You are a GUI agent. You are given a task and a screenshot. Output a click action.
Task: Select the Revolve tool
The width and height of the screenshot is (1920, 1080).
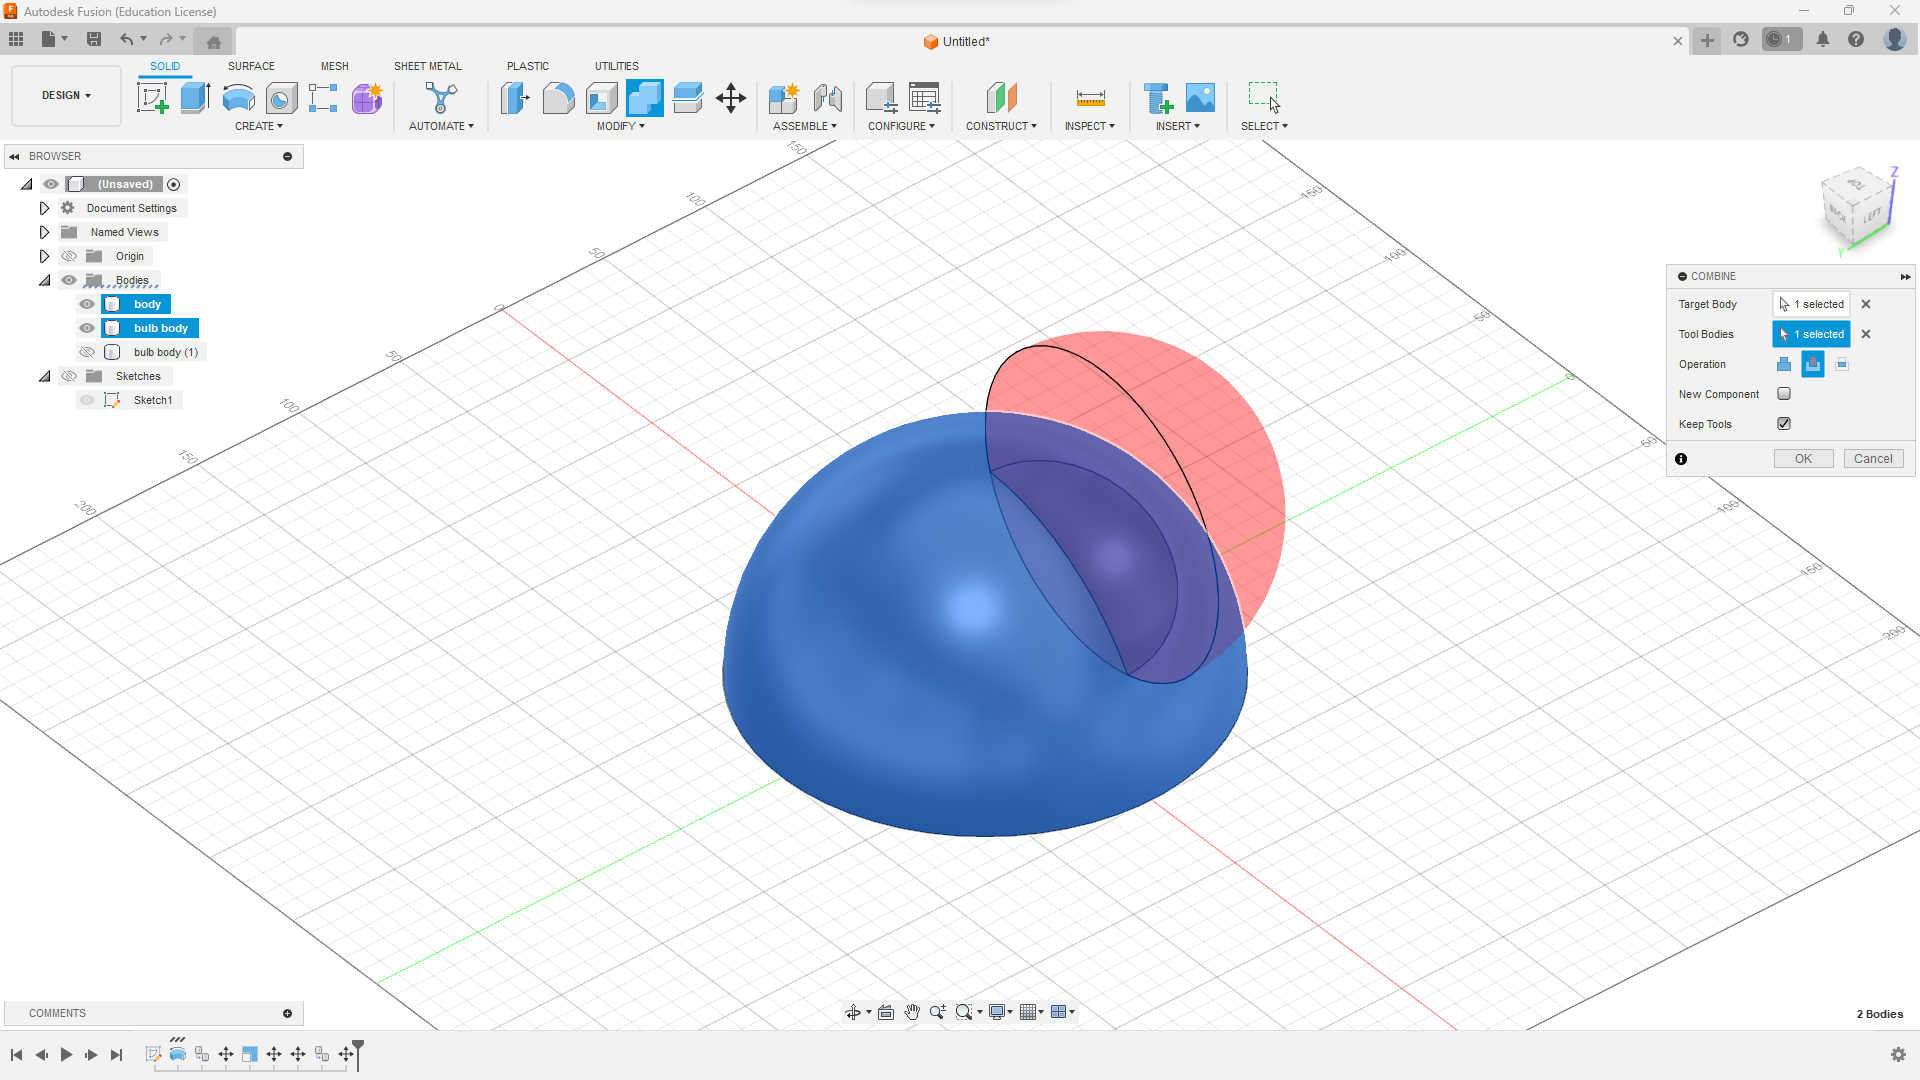[x=238, y=98]
